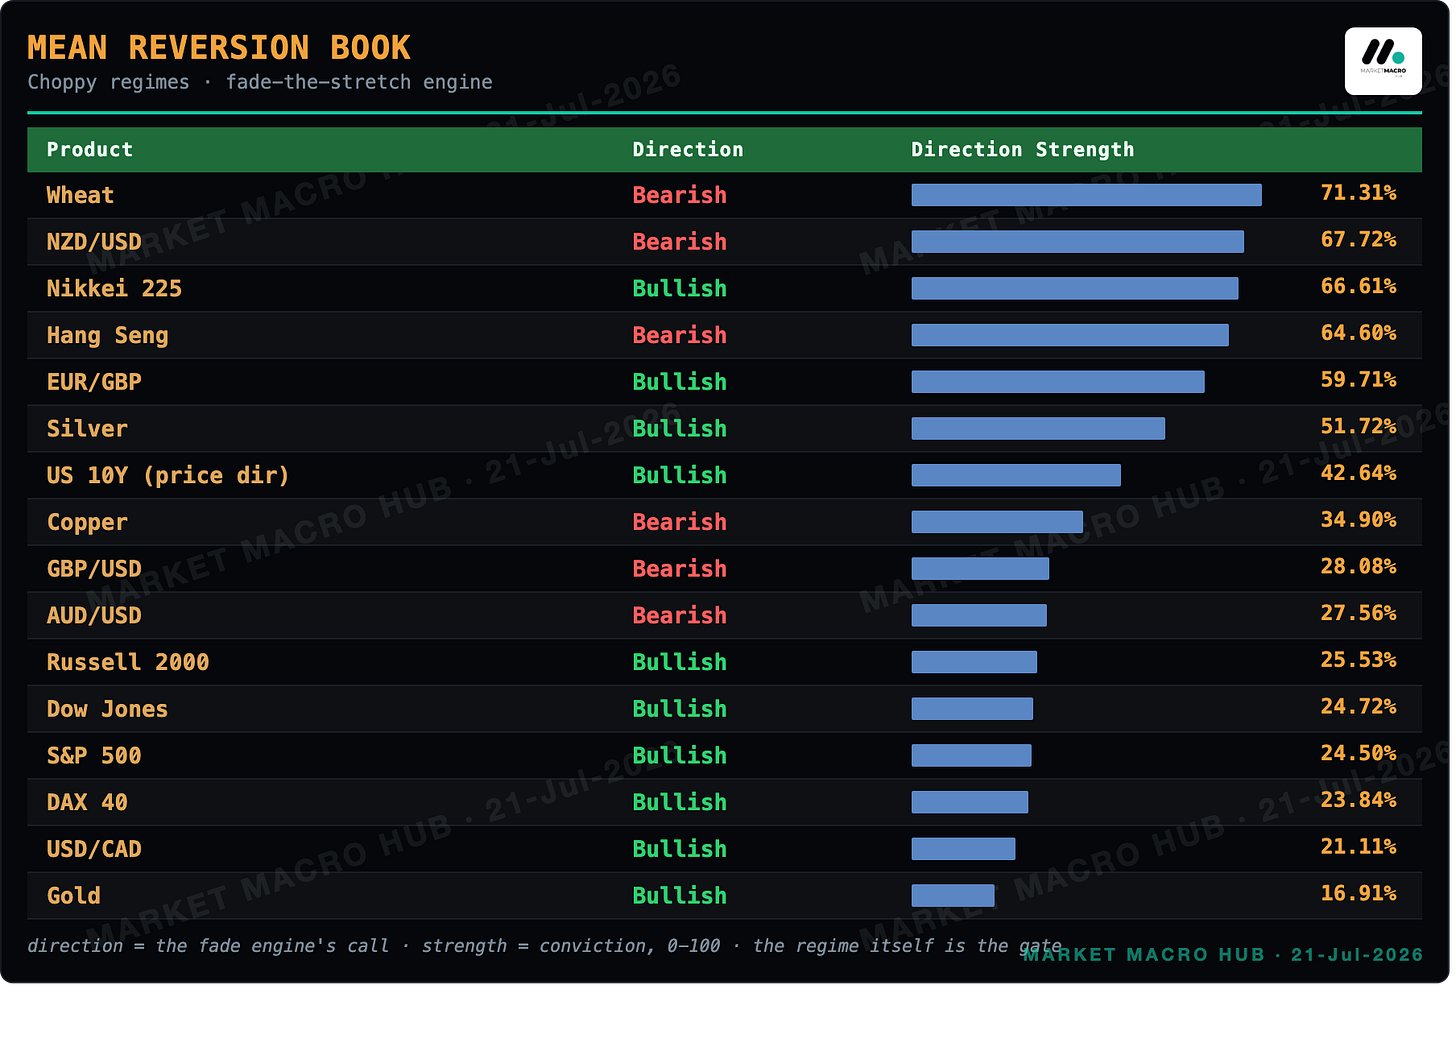Click the Choppy regimes subtitle
Image resolution: width=1456 pixels, height=1047 pixels.
[260, 82]
